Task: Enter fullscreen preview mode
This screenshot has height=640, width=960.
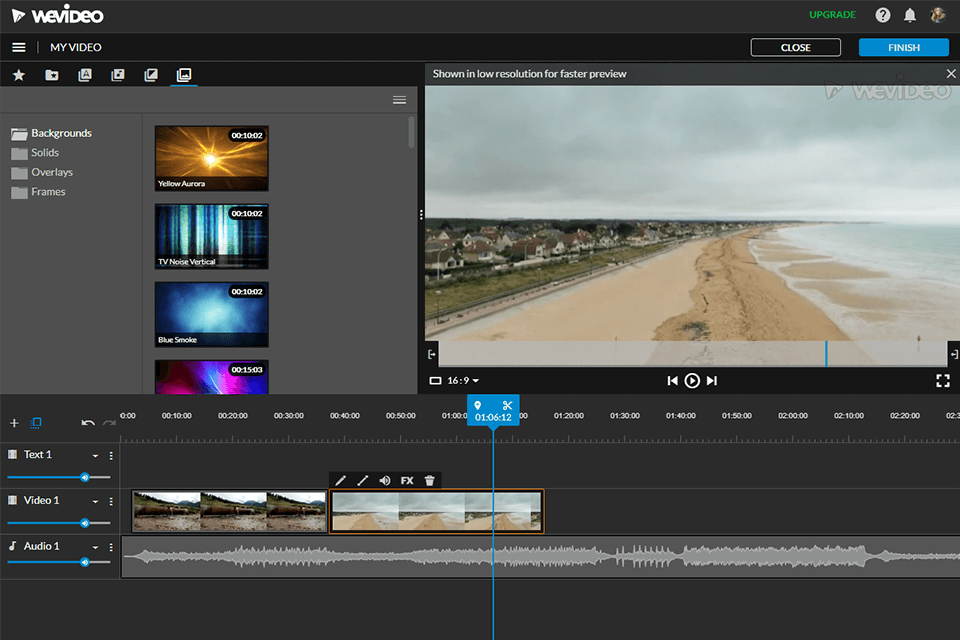Action: click(x=943, y=381)
